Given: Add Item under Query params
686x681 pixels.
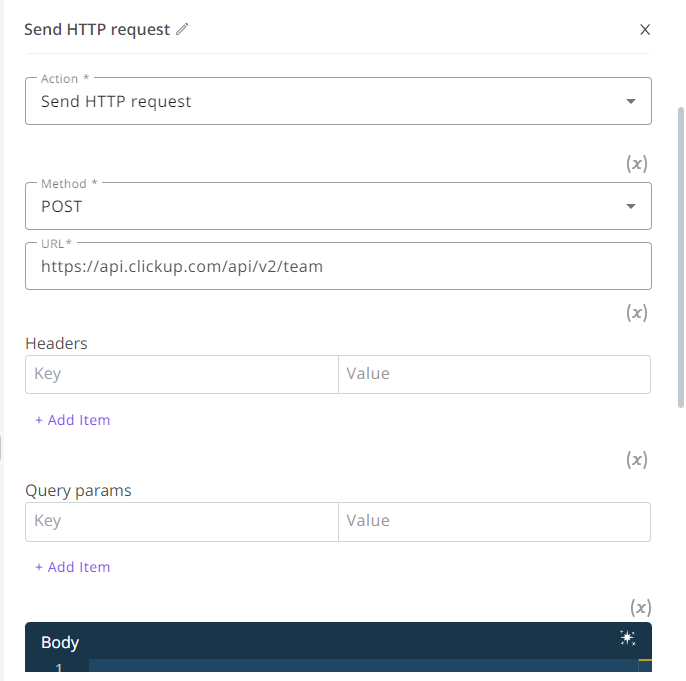Looking at the screenshot, I should pos(73,567).
